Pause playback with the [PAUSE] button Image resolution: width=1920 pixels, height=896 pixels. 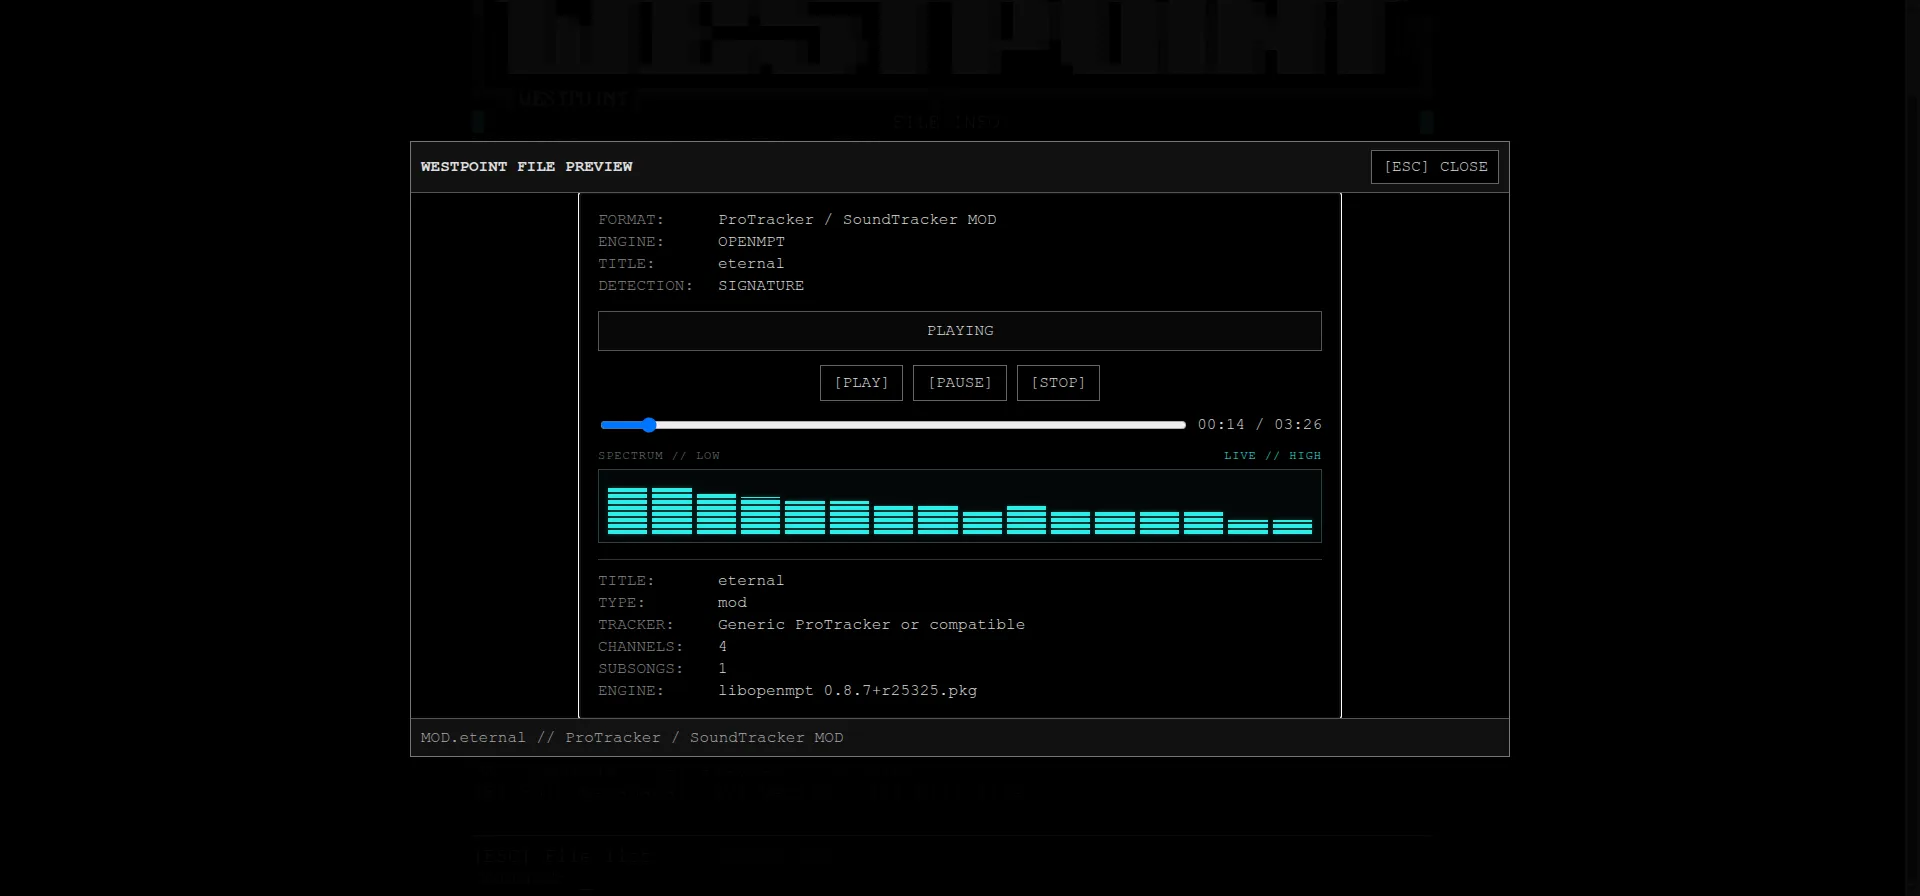(960, 383)
